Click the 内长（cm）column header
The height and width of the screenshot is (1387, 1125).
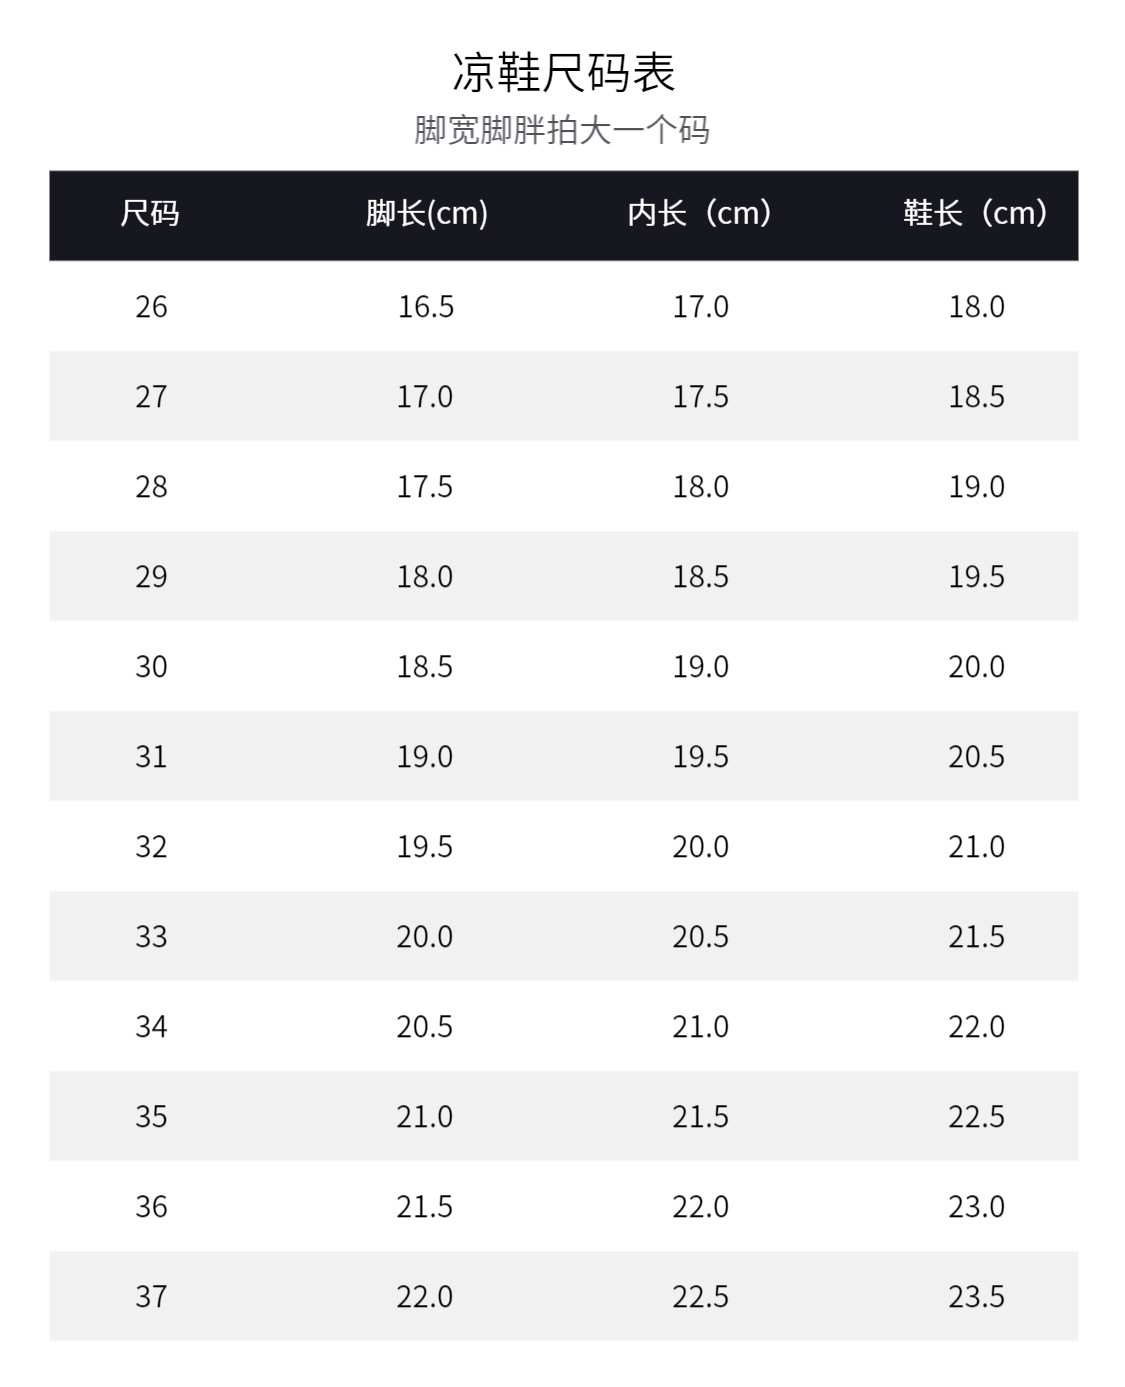pyautogui.click(x=700, y=213)
